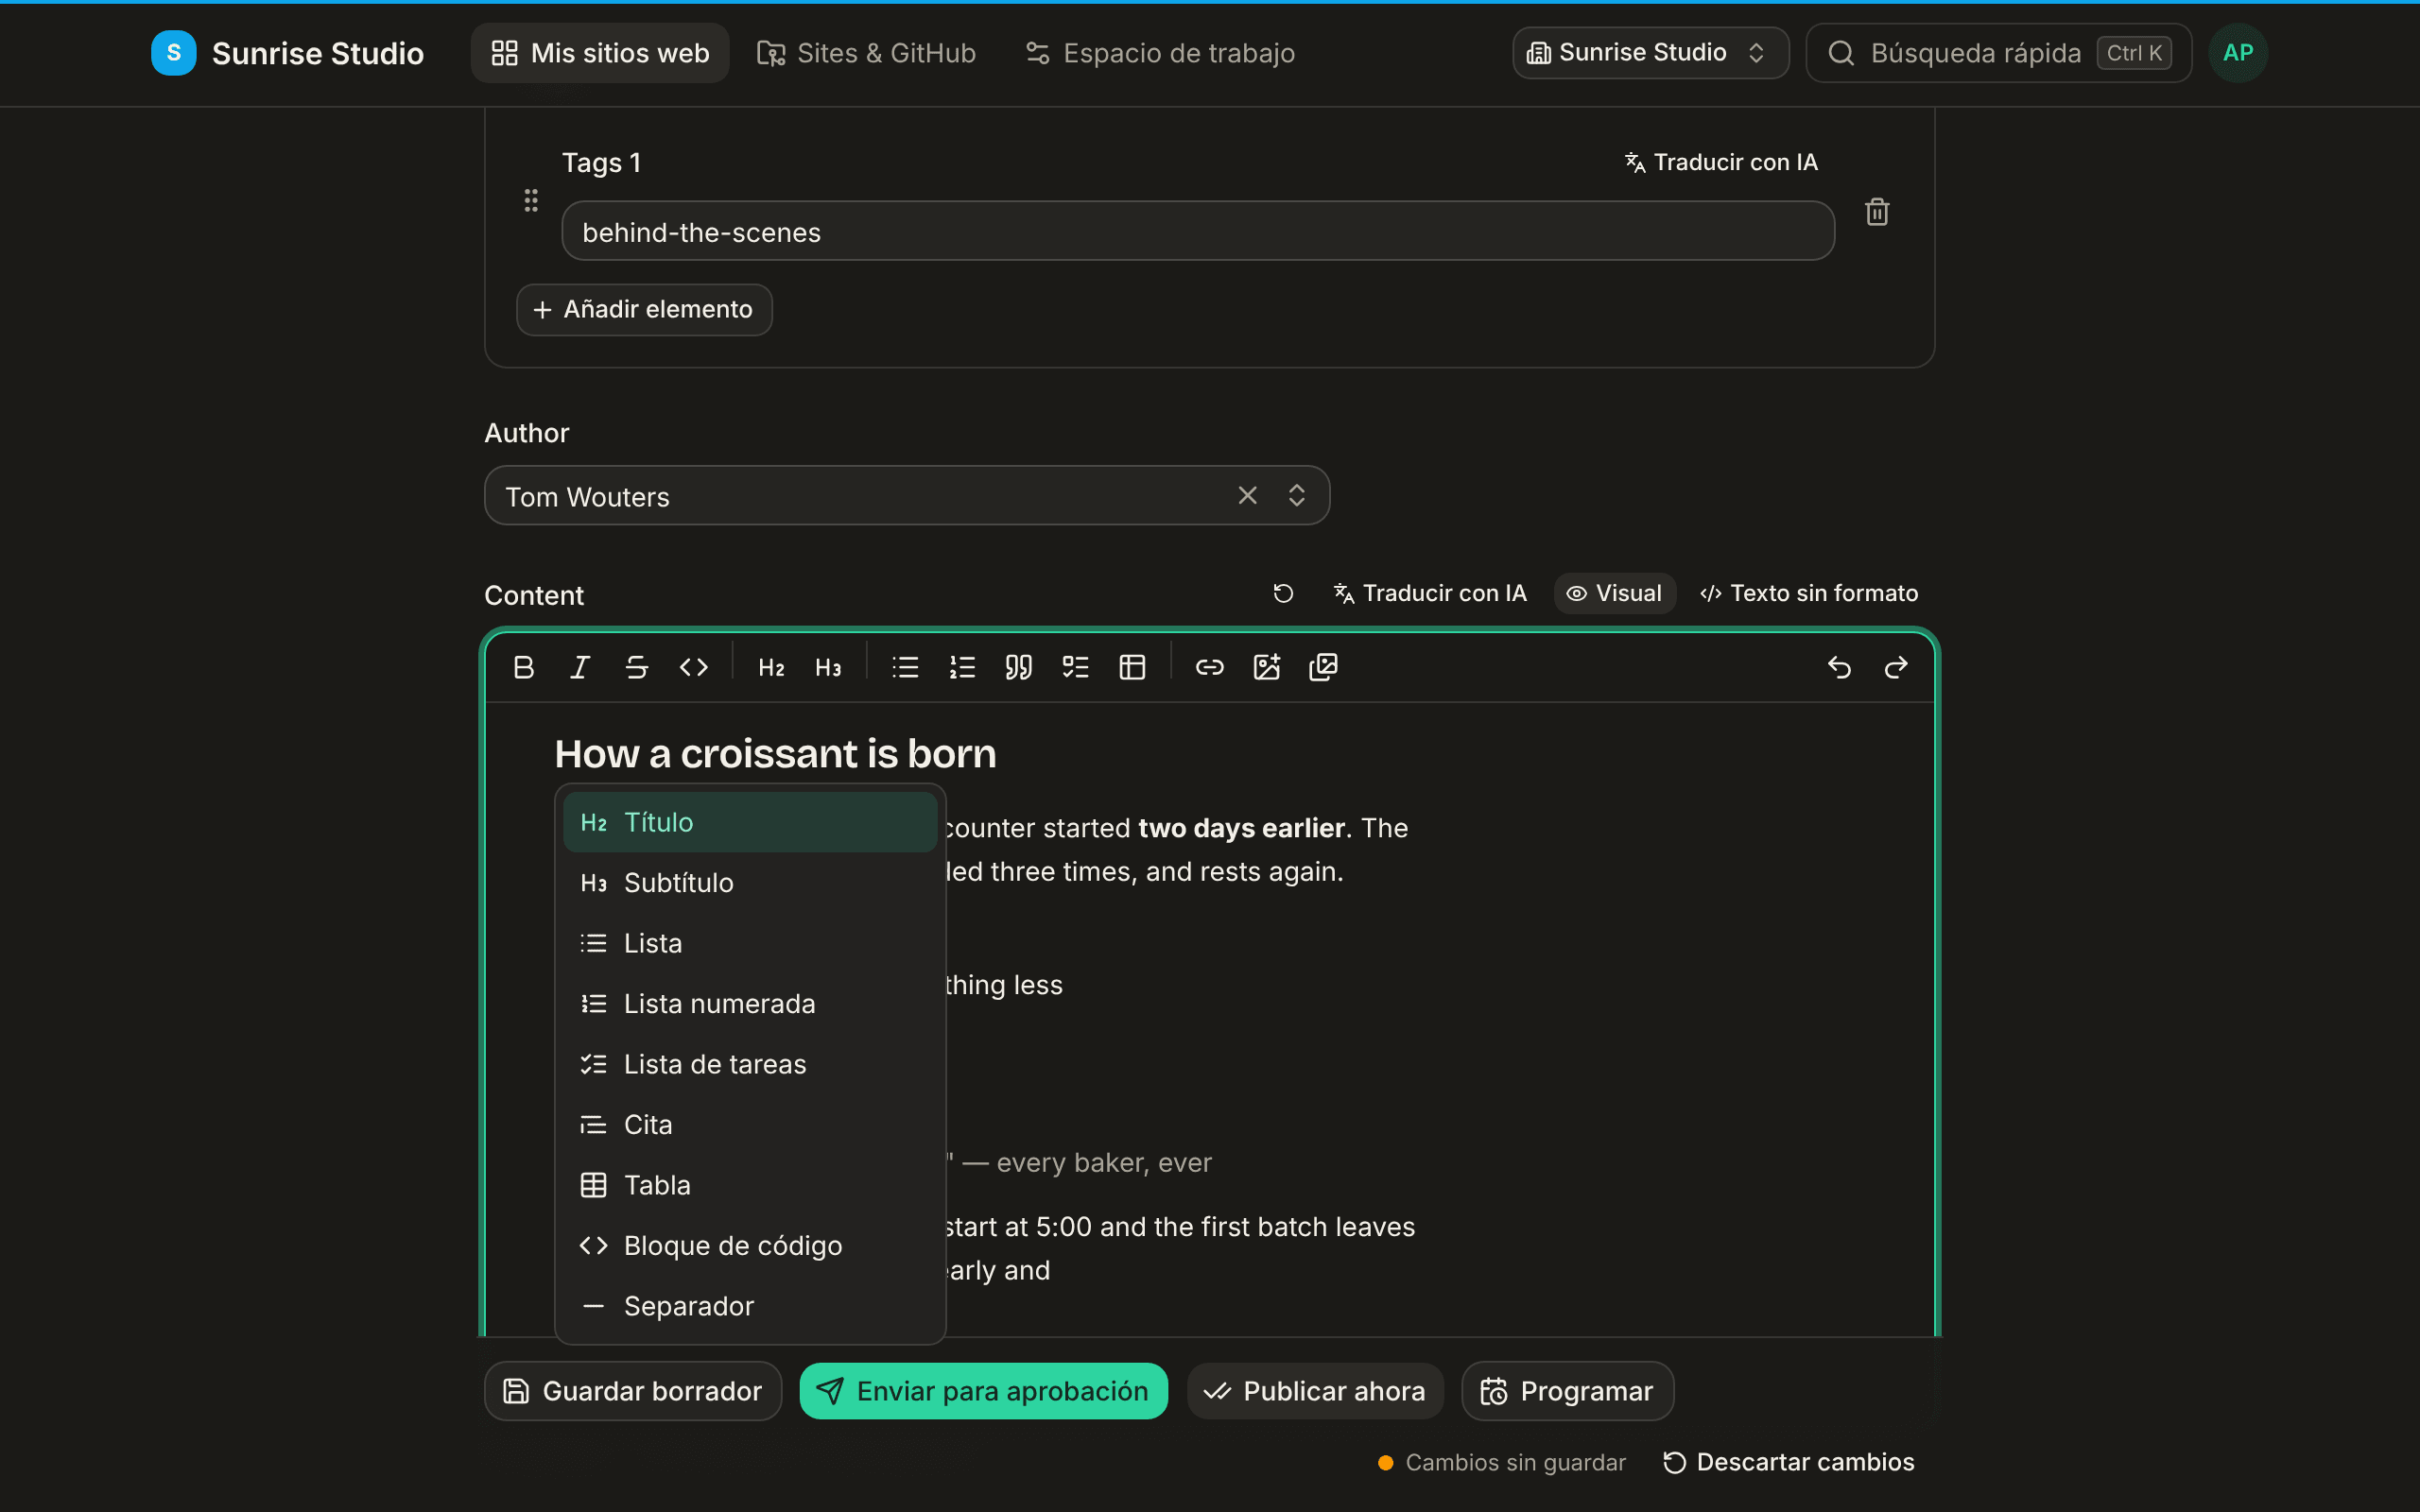Choose Lista in block menu
The image size is (2420, 1512).
coord(750,943)
